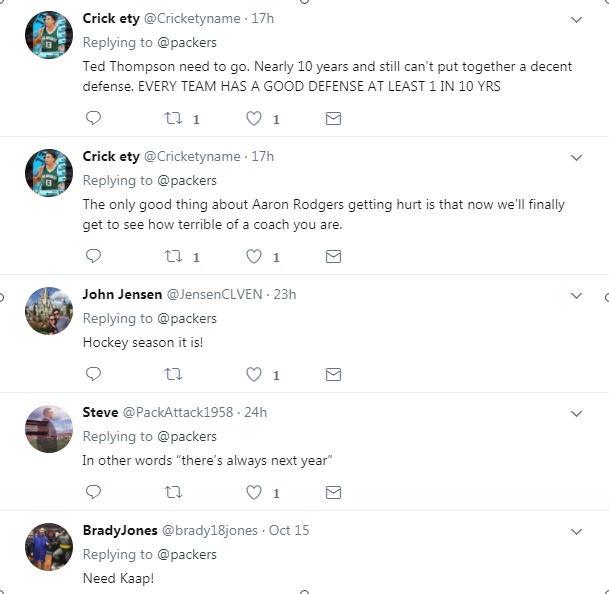Viewport: 609px width, 594px height.
Task: Like the Aaron Rodgers getting hurt tweet
Action: coord(254,256)
